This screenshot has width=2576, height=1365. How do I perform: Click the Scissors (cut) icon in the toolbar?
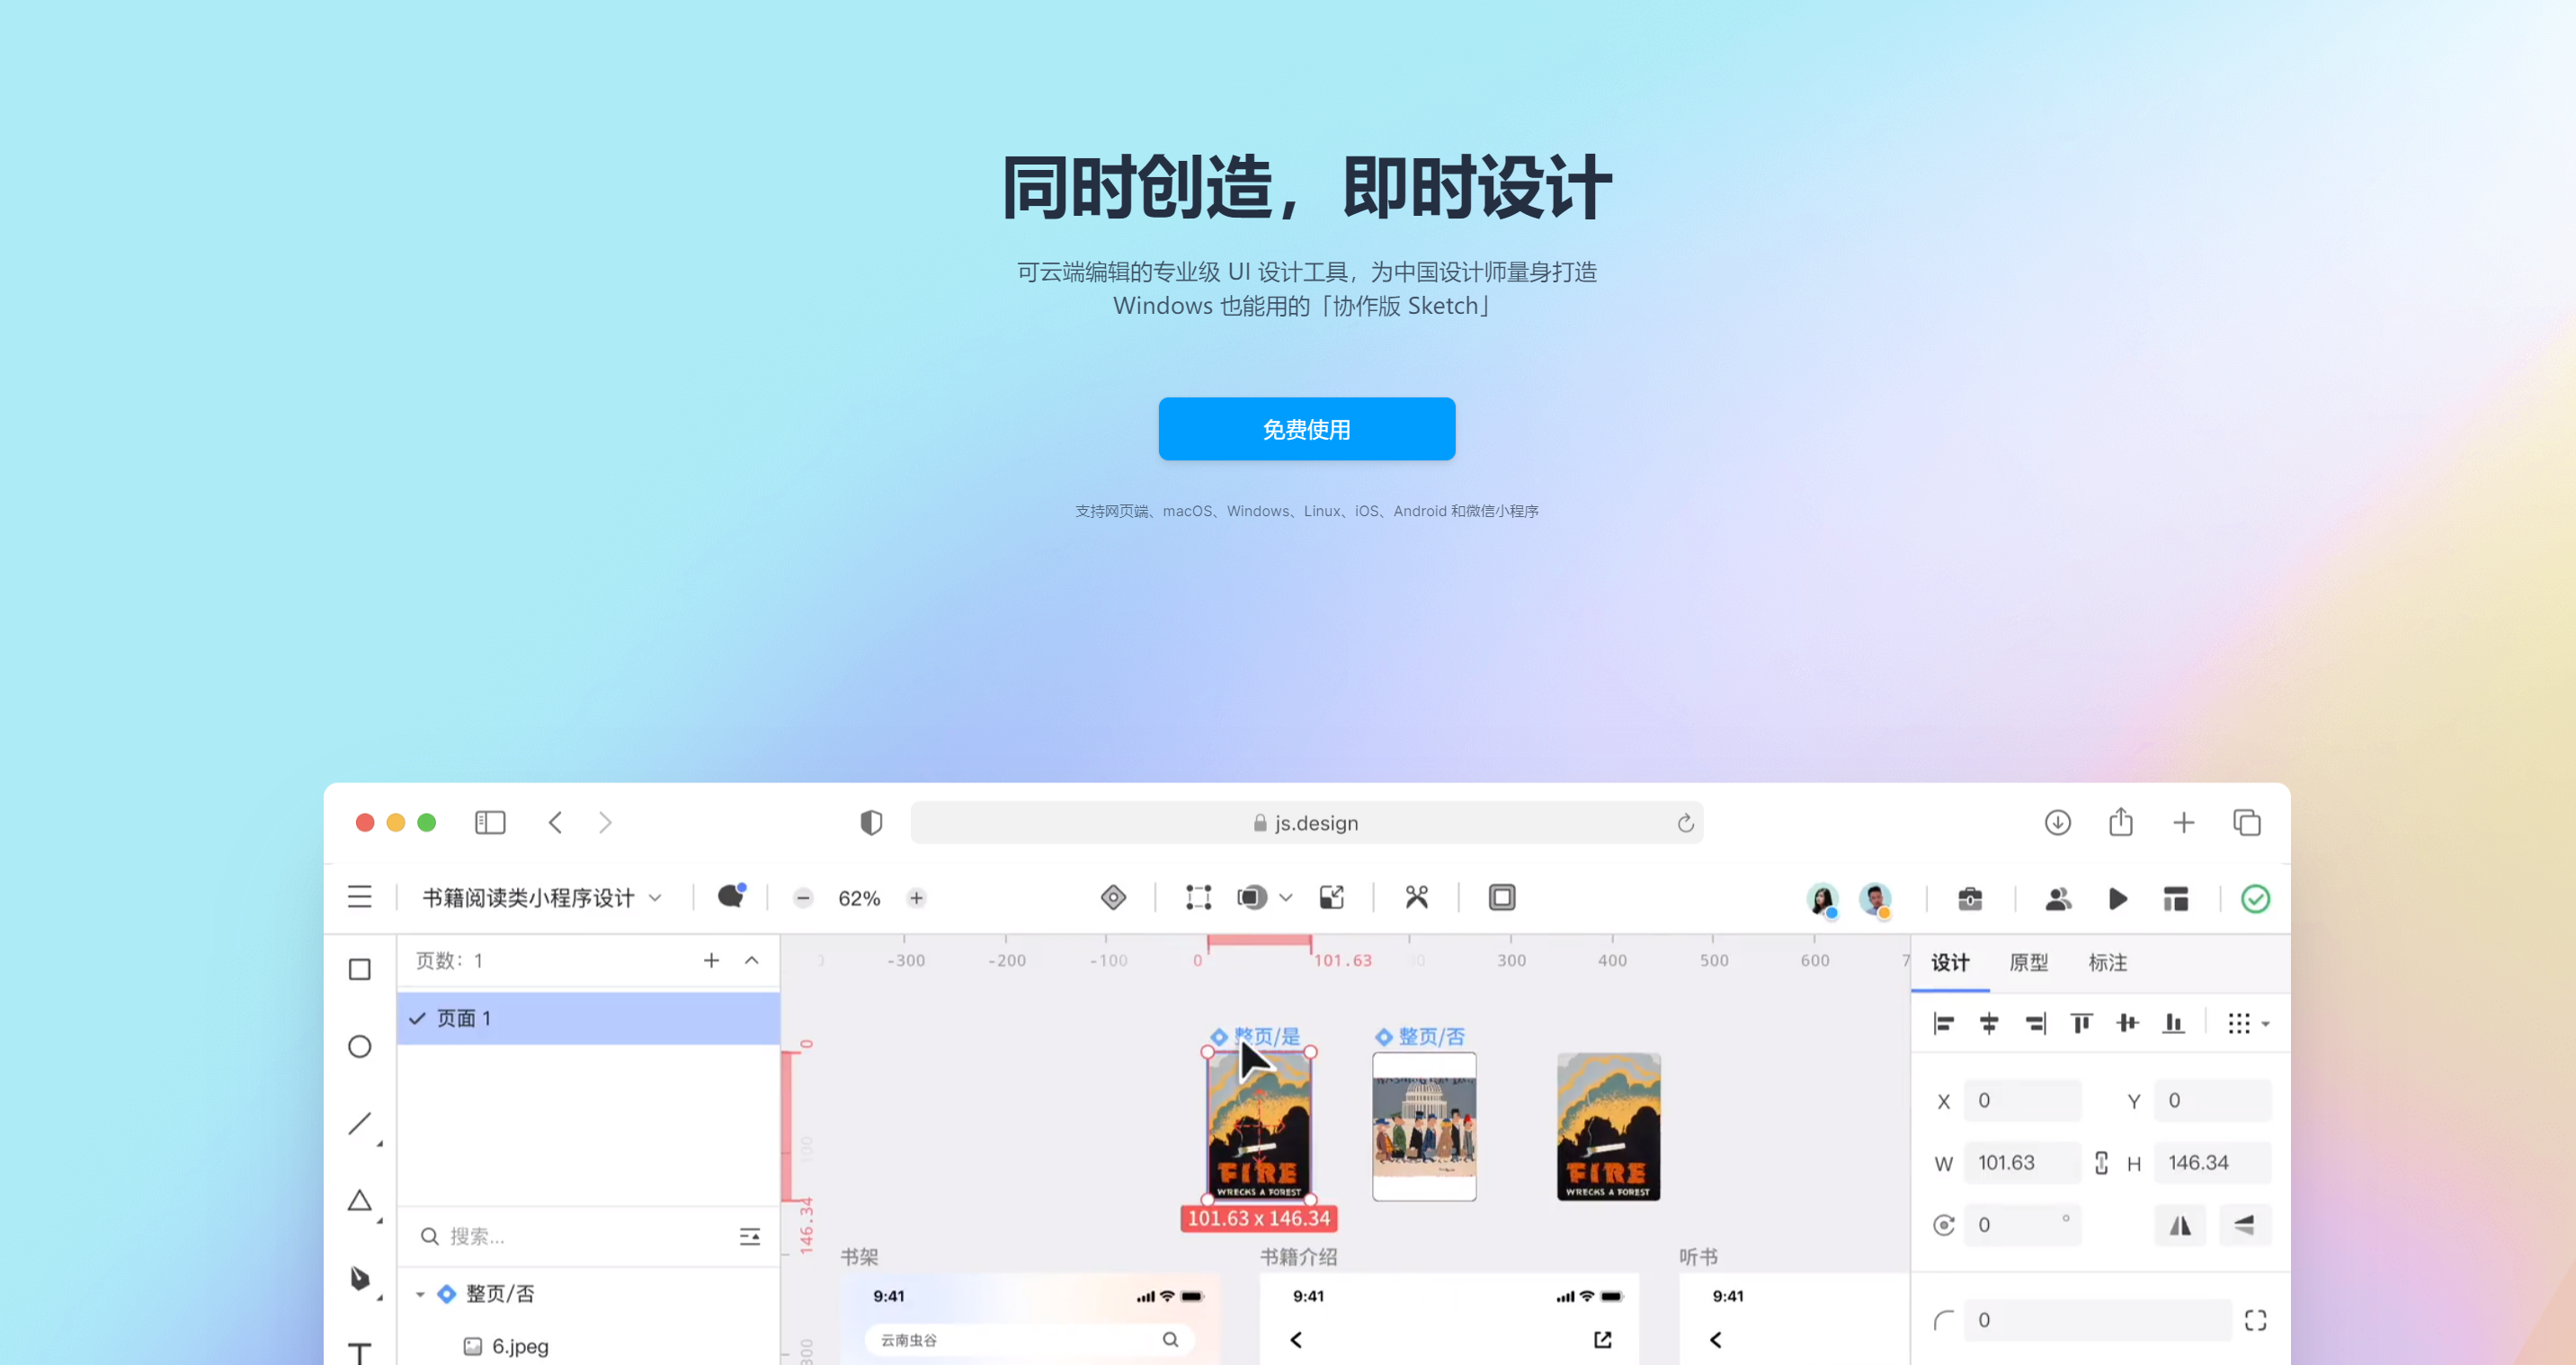tap(1415, 897)
